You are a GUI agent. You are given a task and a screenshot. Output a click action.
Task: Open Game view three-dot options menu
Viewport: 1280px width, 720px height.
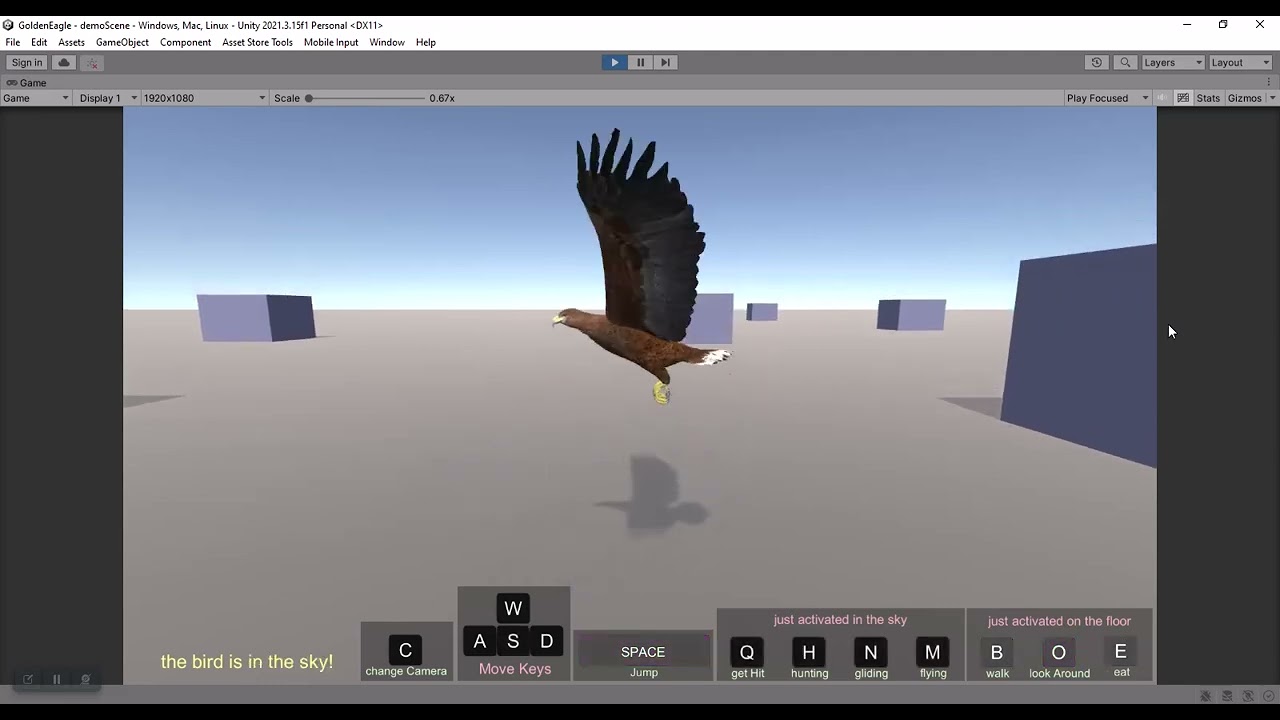(x=1270, y=82)
